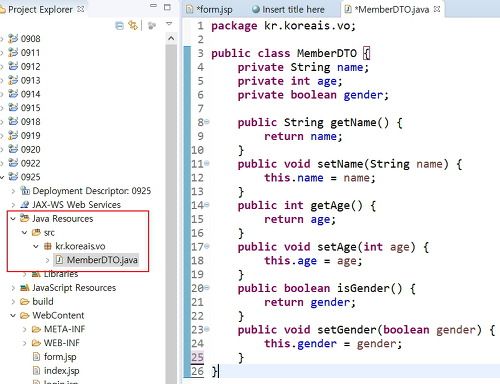Image resolution: width=500 pixels, height=384 pixels.
Task: Collapse the WebContent folder node
Action: pos(13,315)
